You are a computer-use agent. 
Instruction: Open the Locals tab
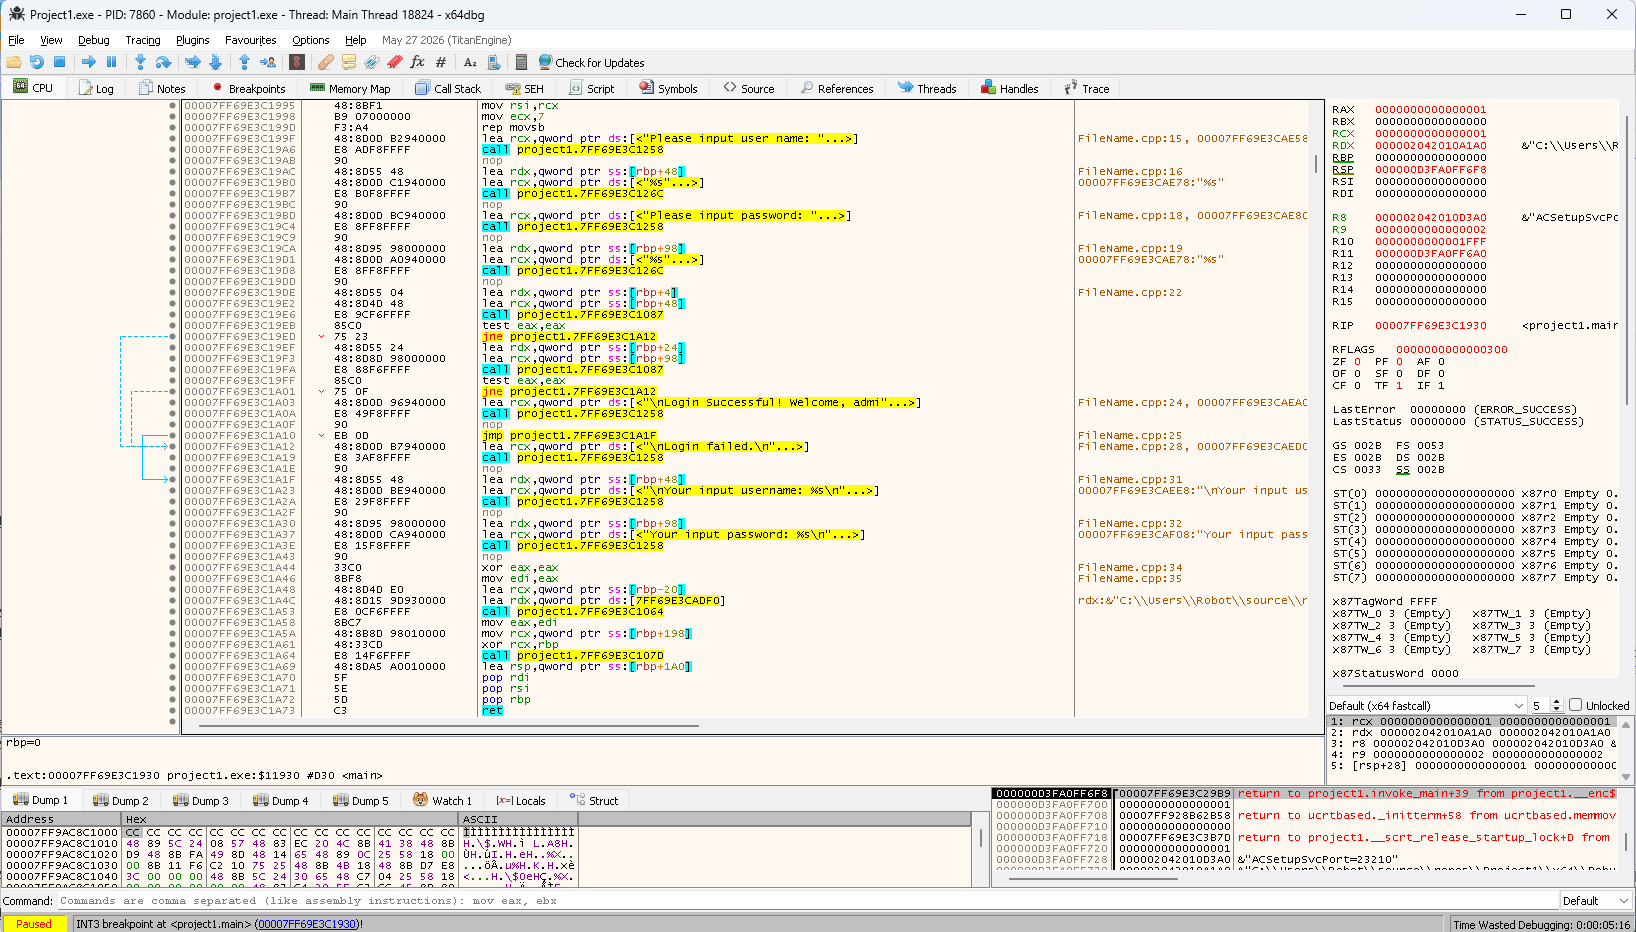pyautogui.click(x=521, y=800)
